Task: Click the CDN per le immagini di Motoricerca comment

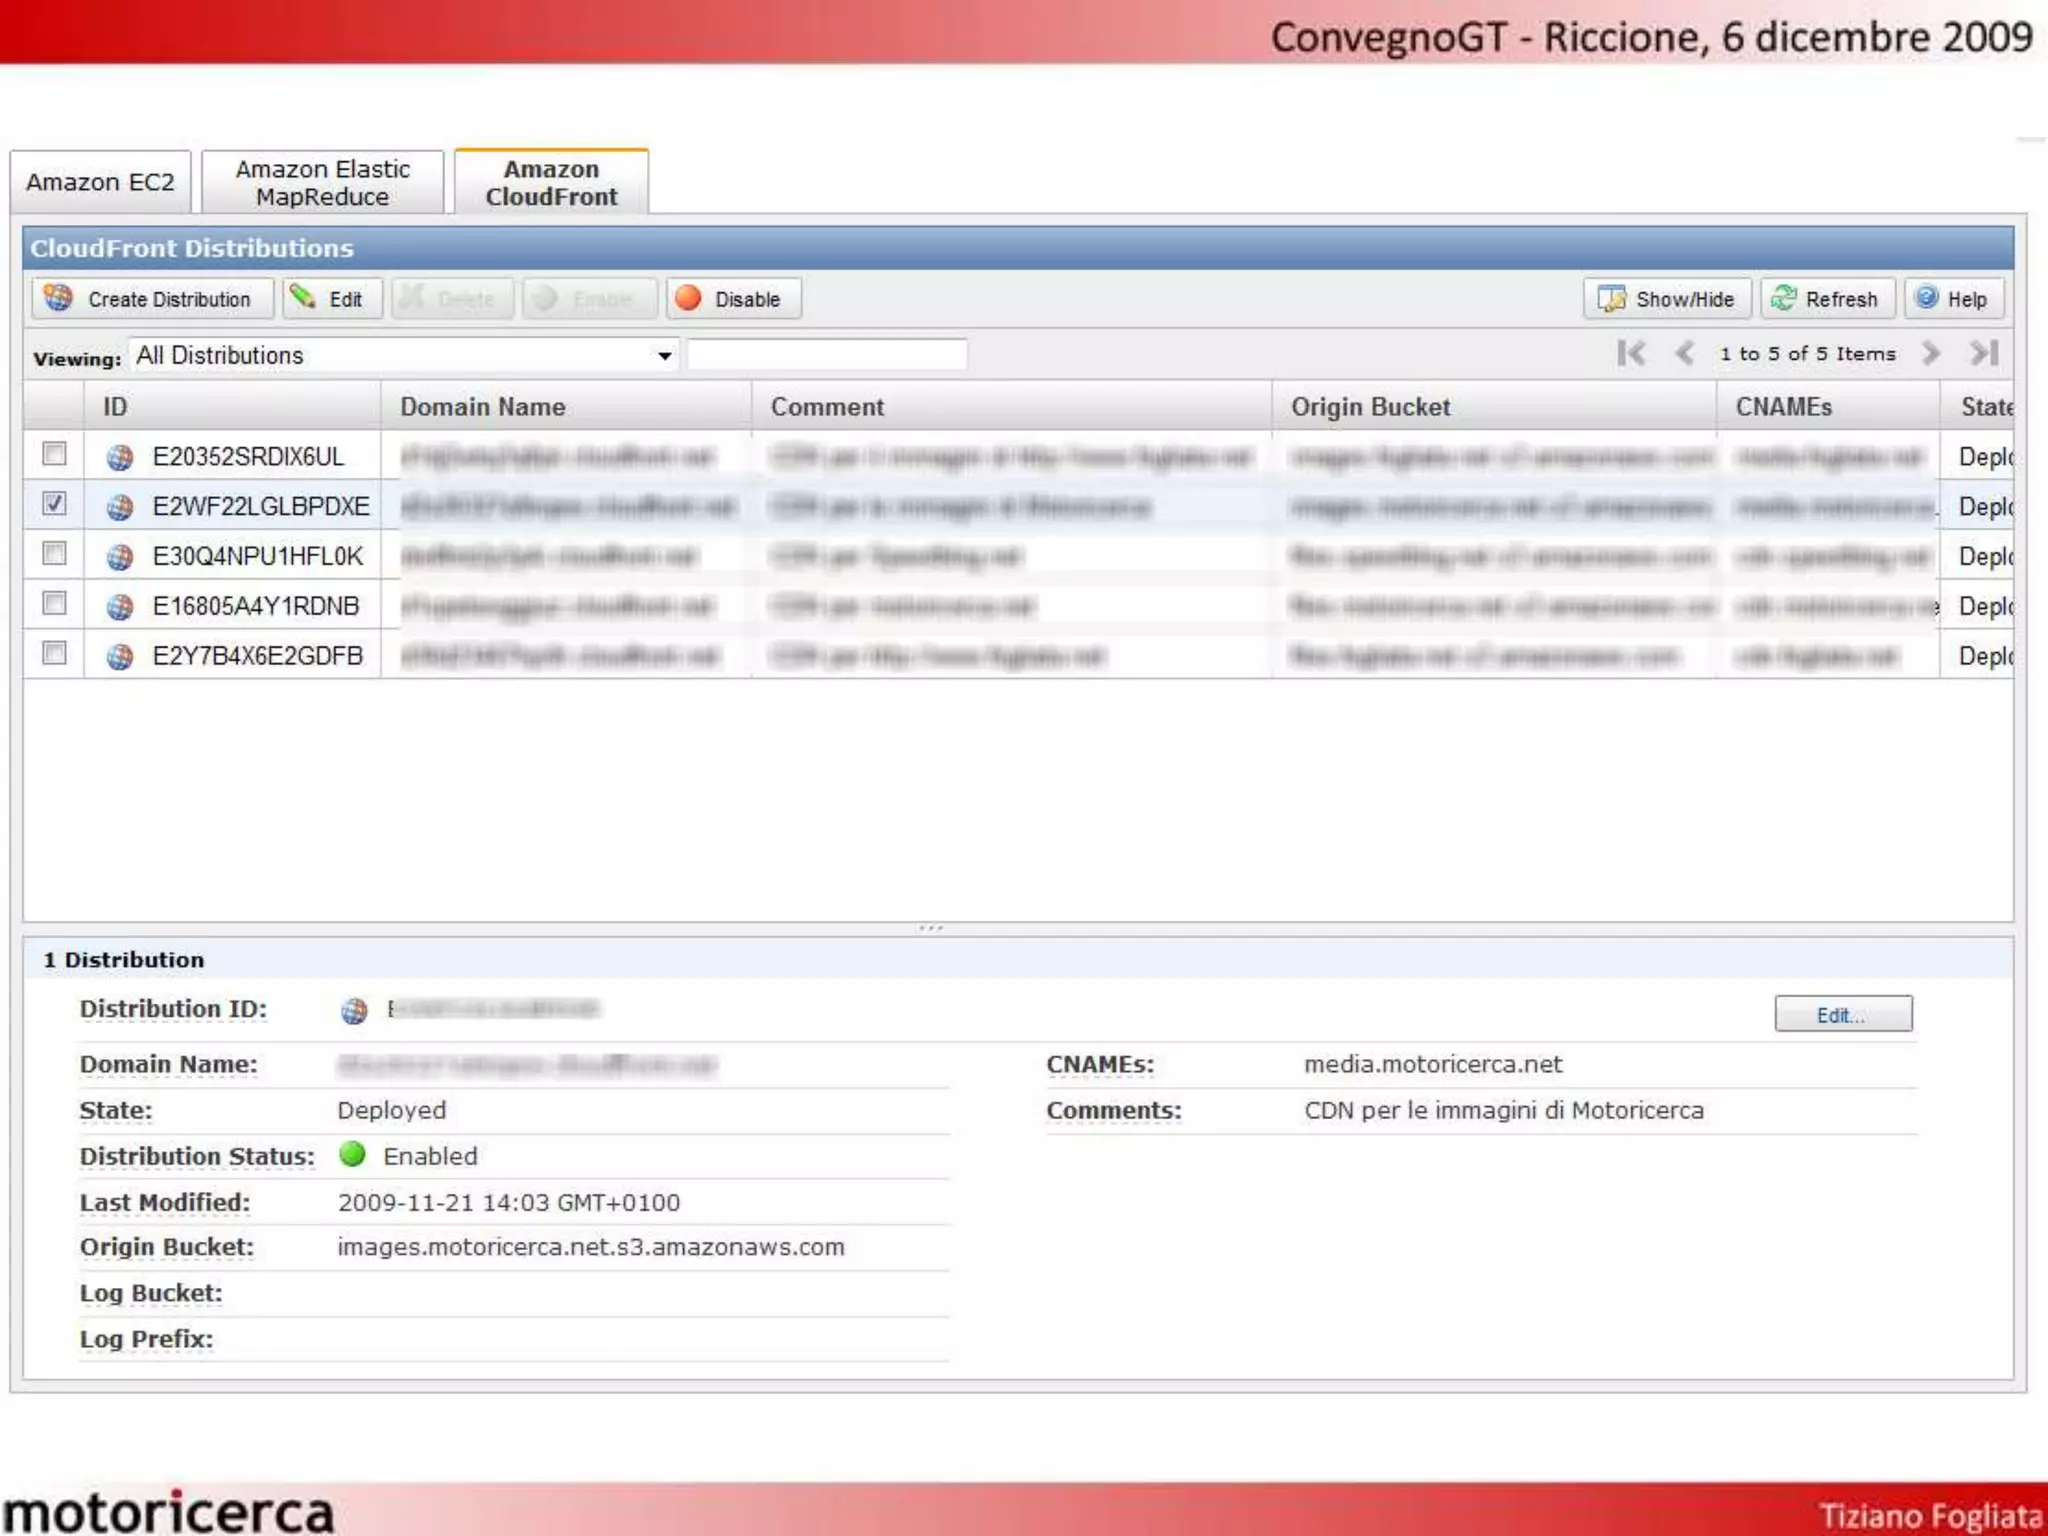Action: [x=1503, y=1110]
